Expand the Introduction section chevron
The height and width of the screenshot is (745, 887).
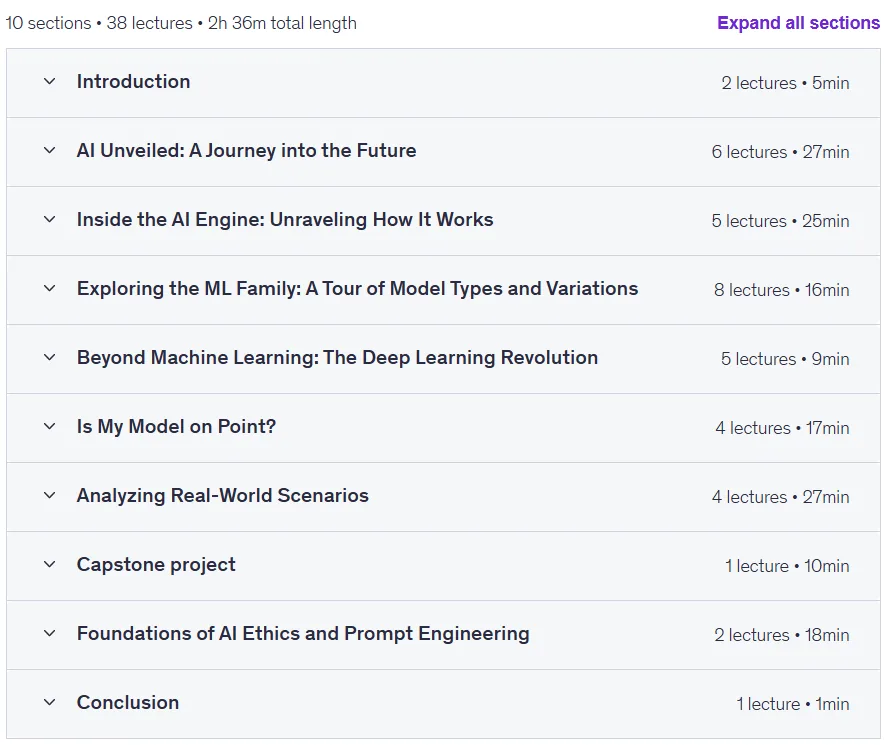click(x=50, y=81)
